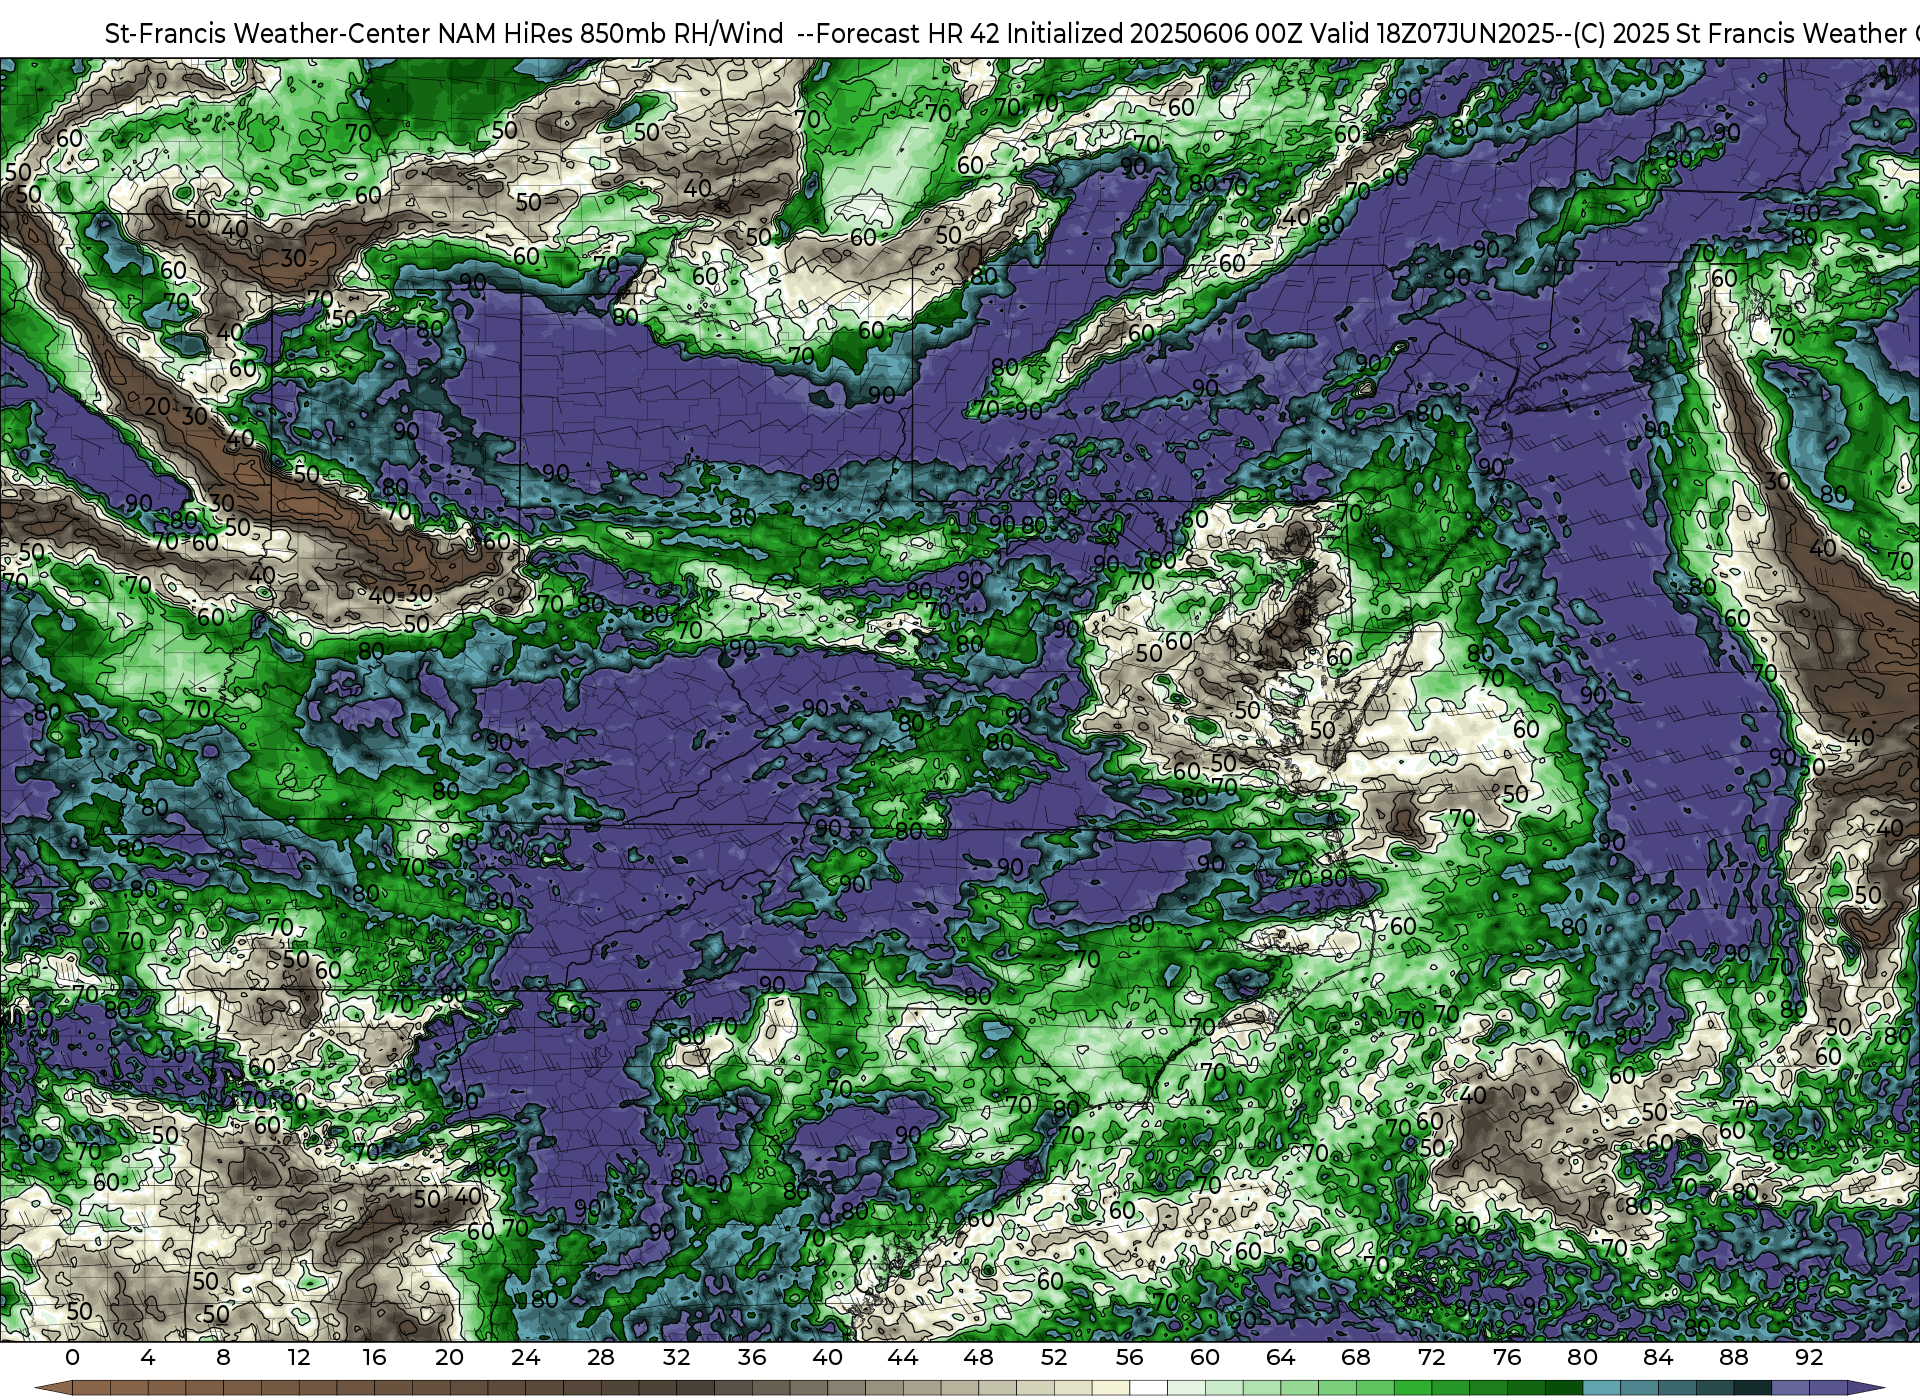Image resolution: width=1920 pixels, height=1400 pixels.
Task: Pick the first teal swatch below the 80 tick
Action: click(x=1601, y=1388)
